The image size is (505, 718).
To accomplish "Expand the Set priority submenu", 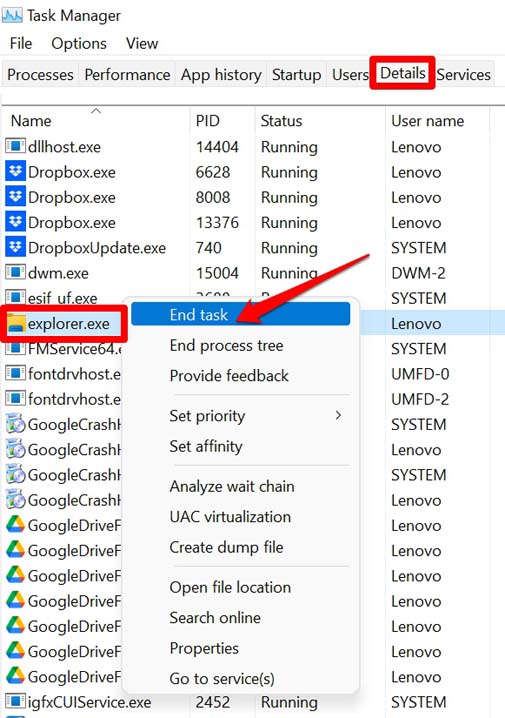I will pyautogui.click(x=241, y=416).
